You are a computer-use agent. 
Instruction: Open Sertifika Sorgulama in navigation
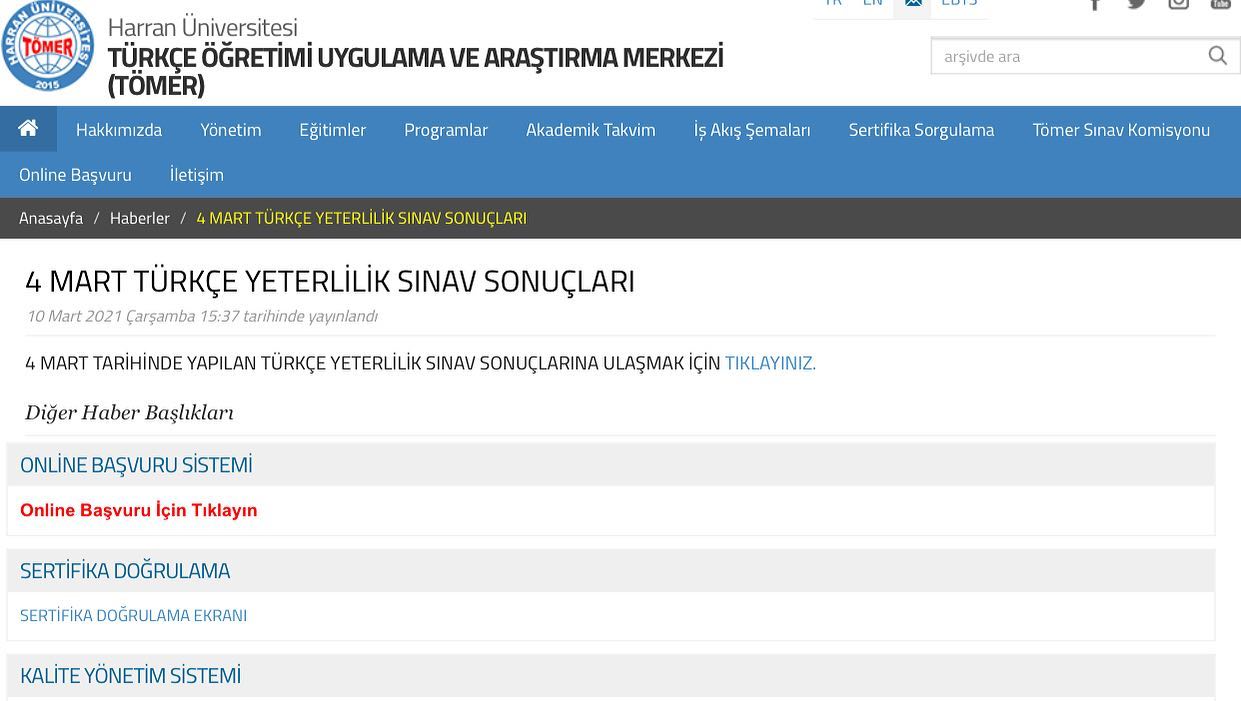point(921,130)
